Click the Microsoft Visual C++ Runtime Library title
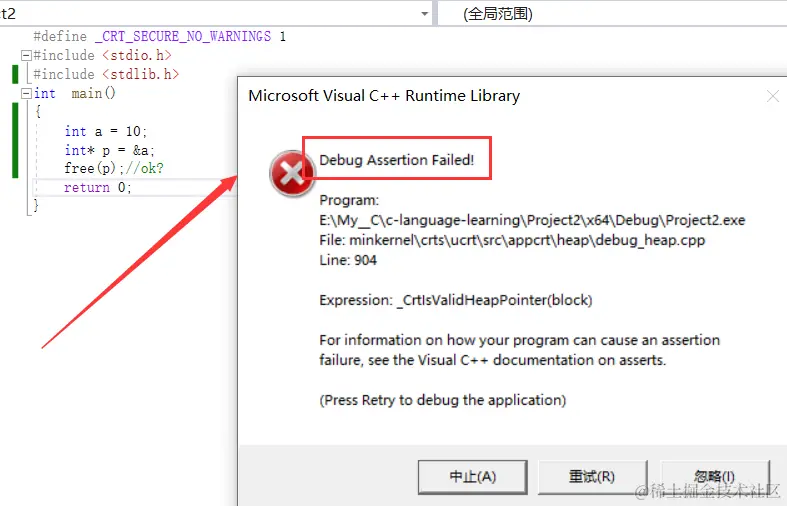Screen dimensions: 787x506 [x=384, y=96]
